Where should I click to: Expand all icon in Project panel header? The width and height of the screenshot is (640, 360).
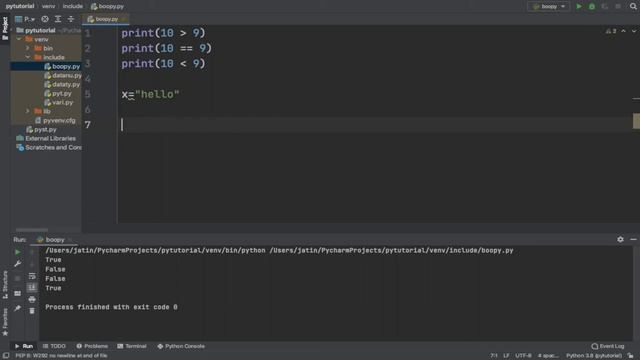[58, 19]
